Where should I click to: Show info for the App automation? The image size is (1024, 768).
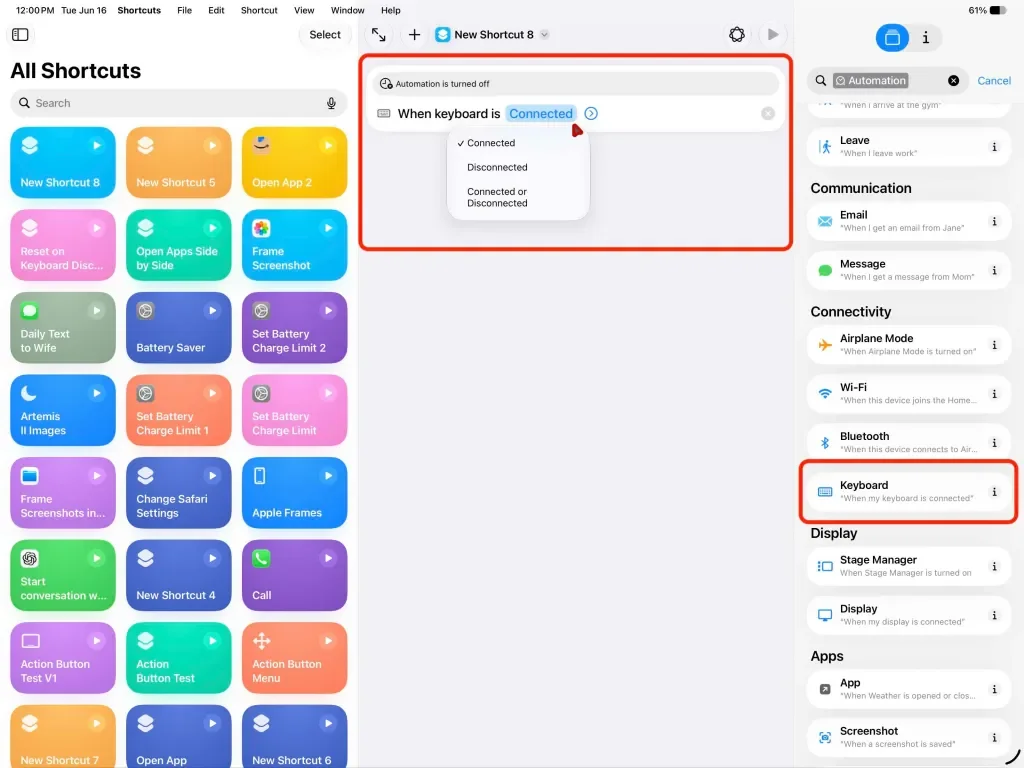[x=994, y=689]
